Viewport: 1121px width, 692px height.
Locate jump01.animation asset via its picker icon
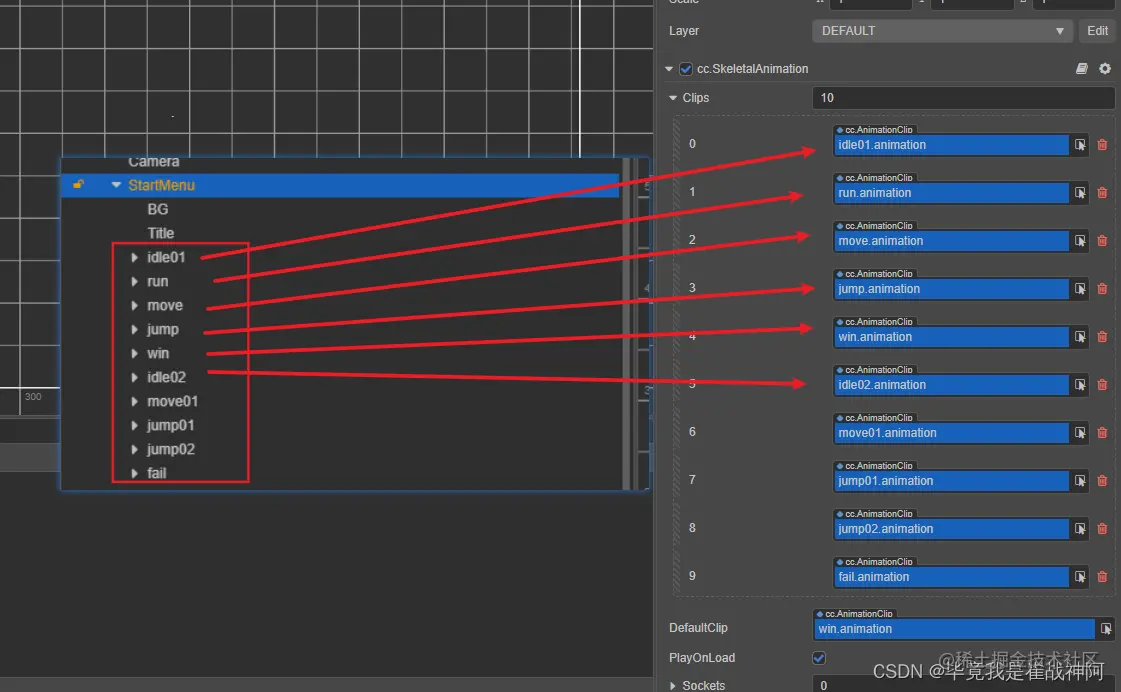pyautogui.click(x=1080, y=480)
